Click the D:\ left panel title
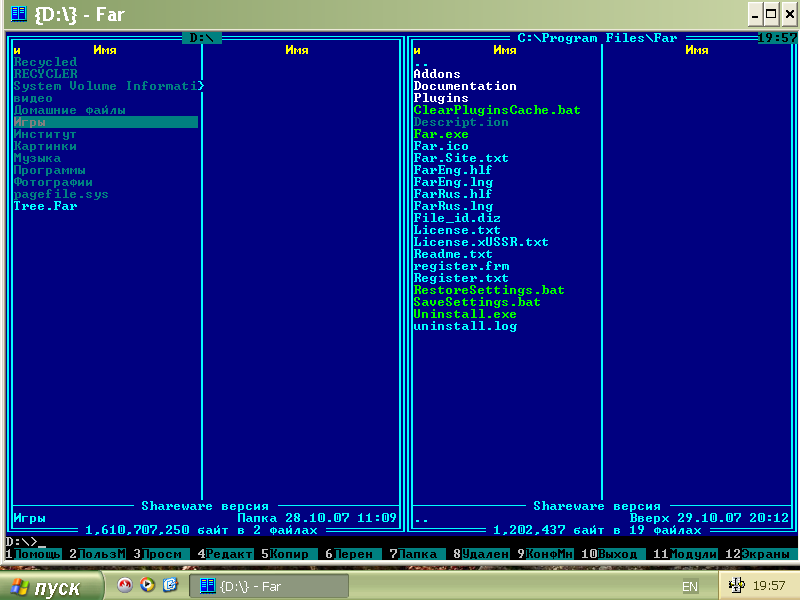Image resolution: width=800 pixels, height=600 pixels. 202,38
